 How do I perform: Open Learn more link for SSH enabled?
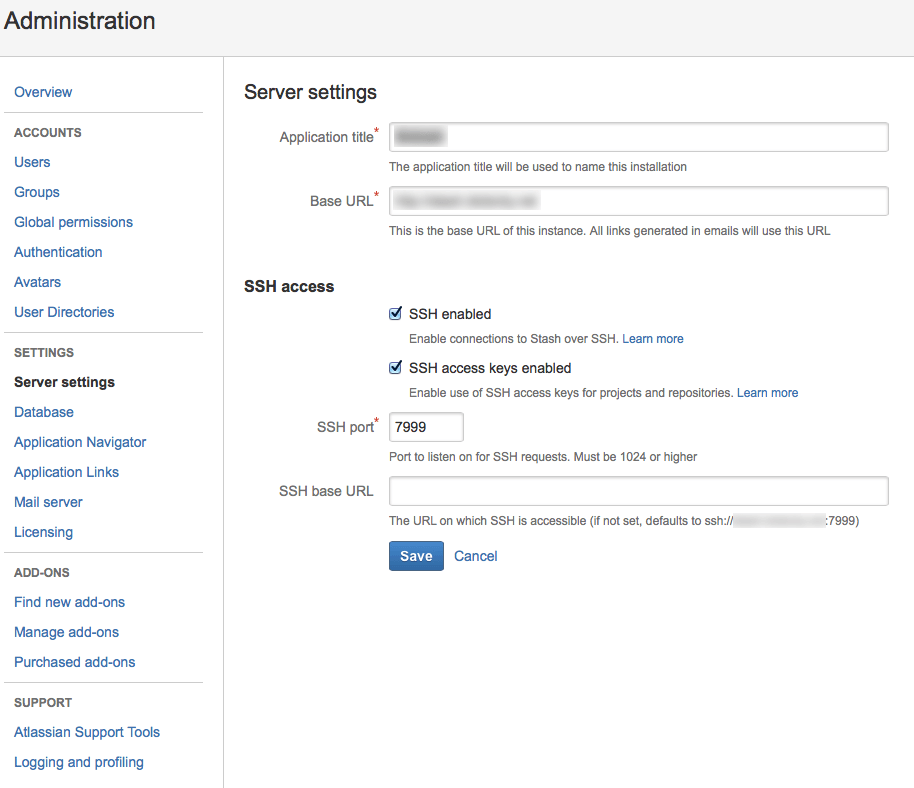pos(653,339)
